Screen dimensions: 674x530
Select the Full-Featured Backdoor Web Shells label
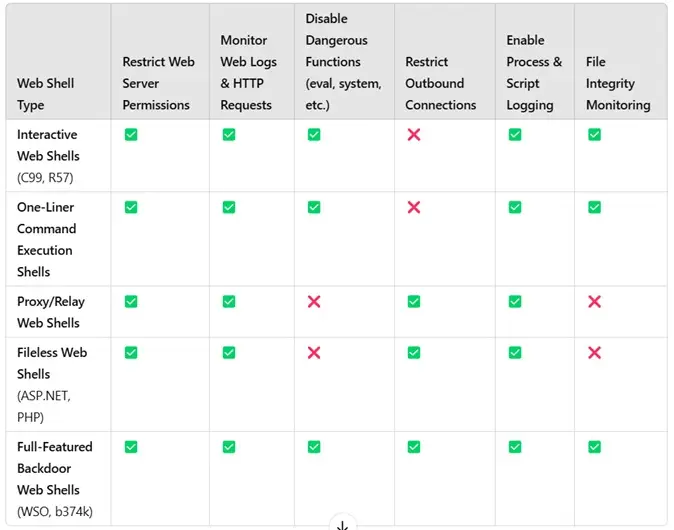(x=55, y=479)
